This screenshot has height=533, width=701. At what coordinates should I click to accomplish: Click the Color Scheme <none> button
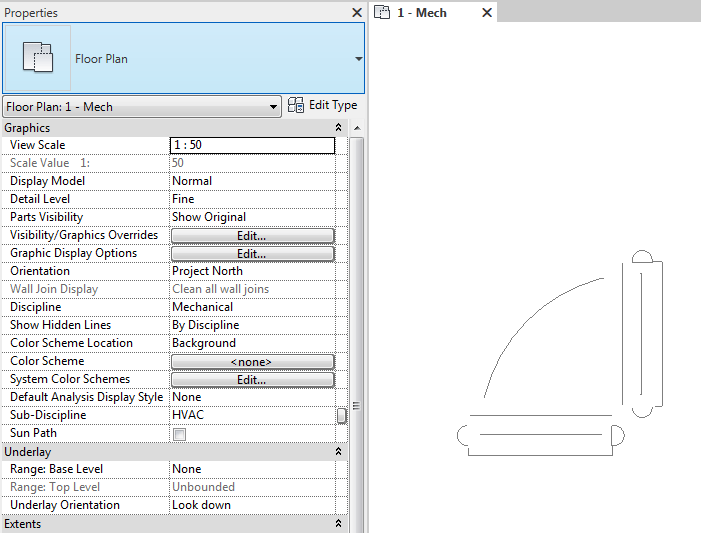(252, 362)
